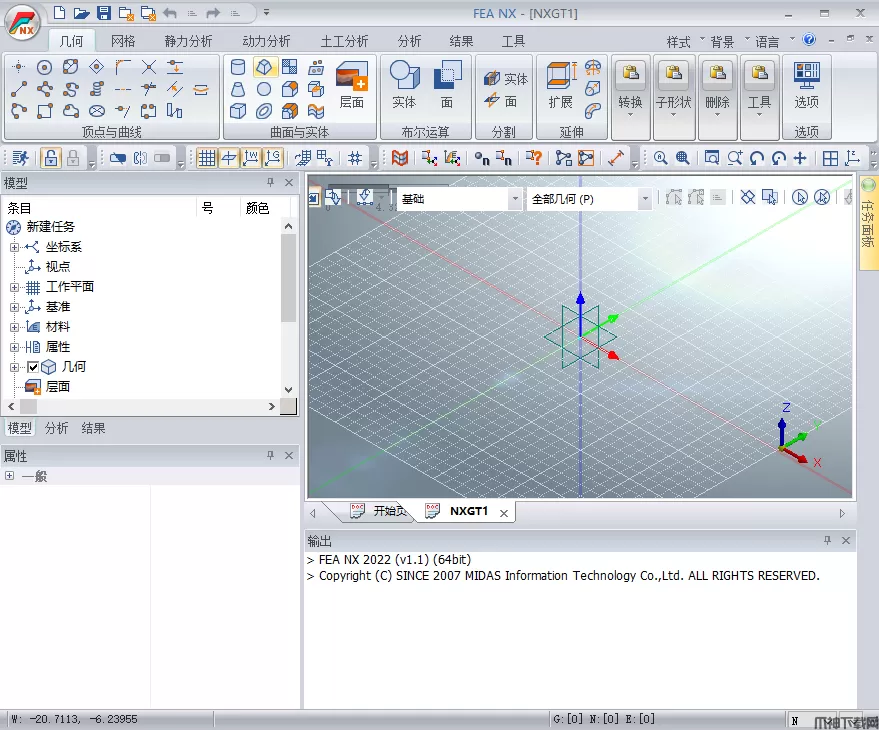879x730 pixels.
Task: Uncheck the 几何 checkbox in model tree
Action: 33,367
